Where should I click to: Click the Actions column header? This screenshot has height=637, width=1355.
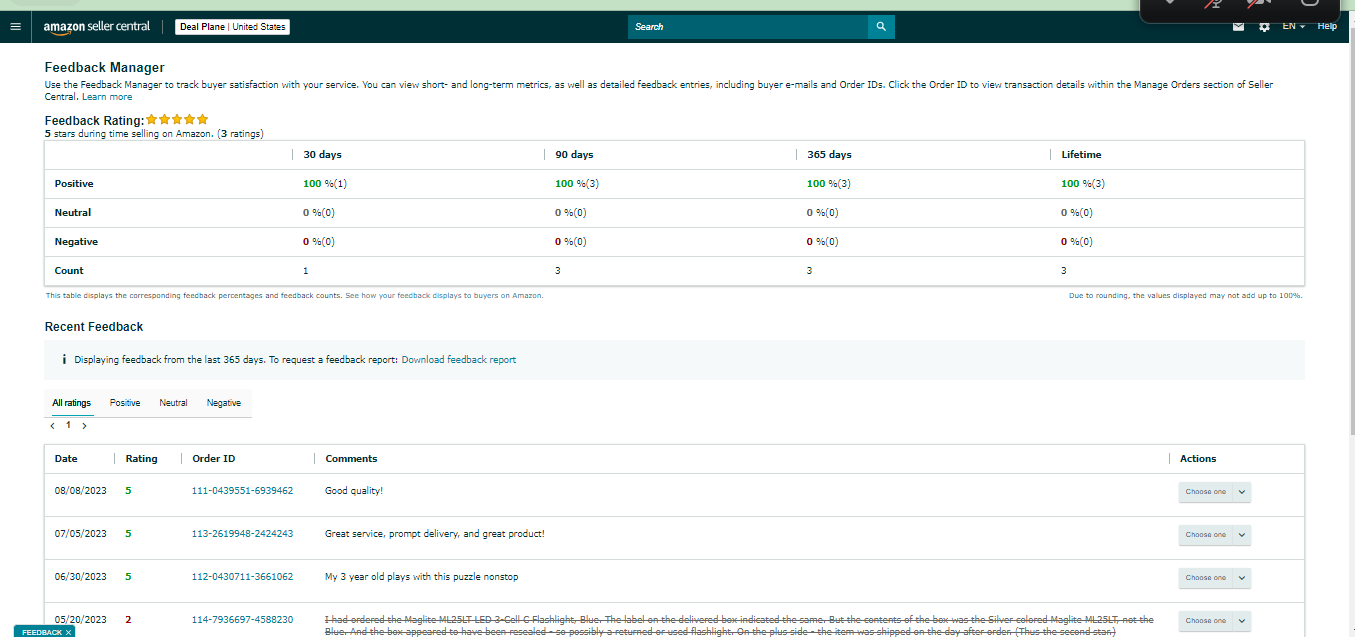coord(1198,459)
